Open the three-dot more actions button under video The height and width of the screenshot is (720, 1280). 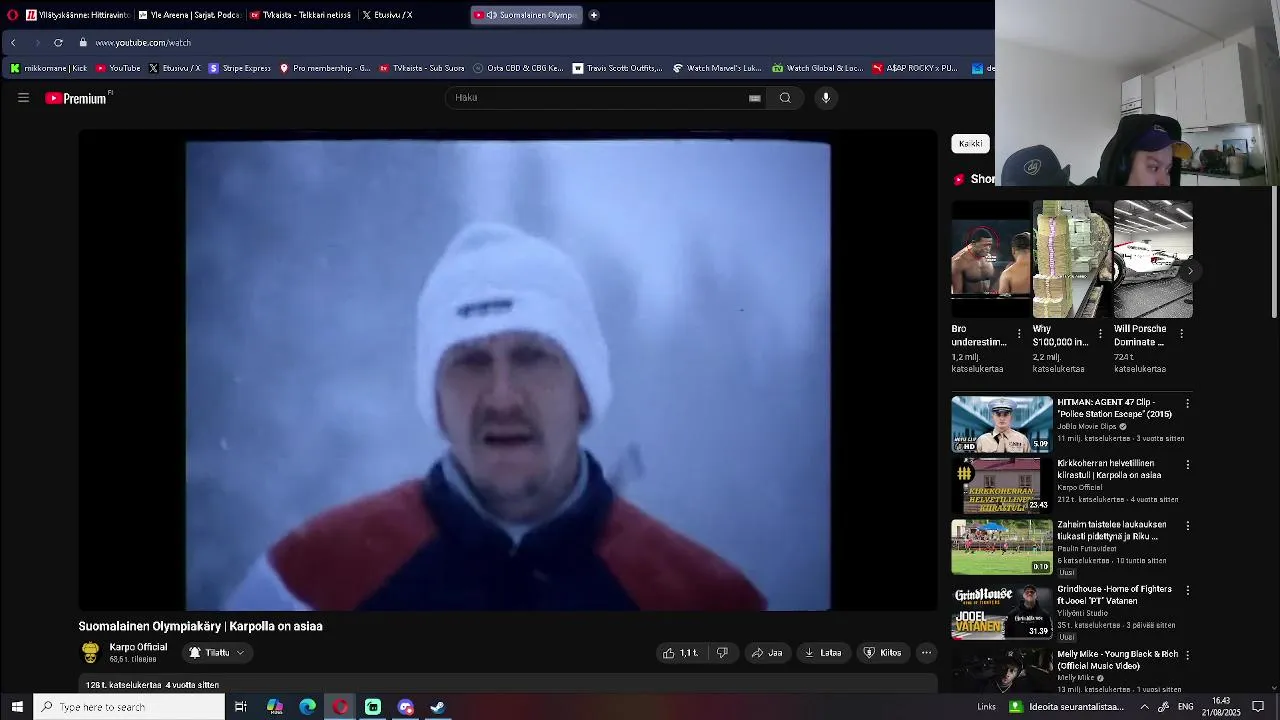[x=927, y=653]
